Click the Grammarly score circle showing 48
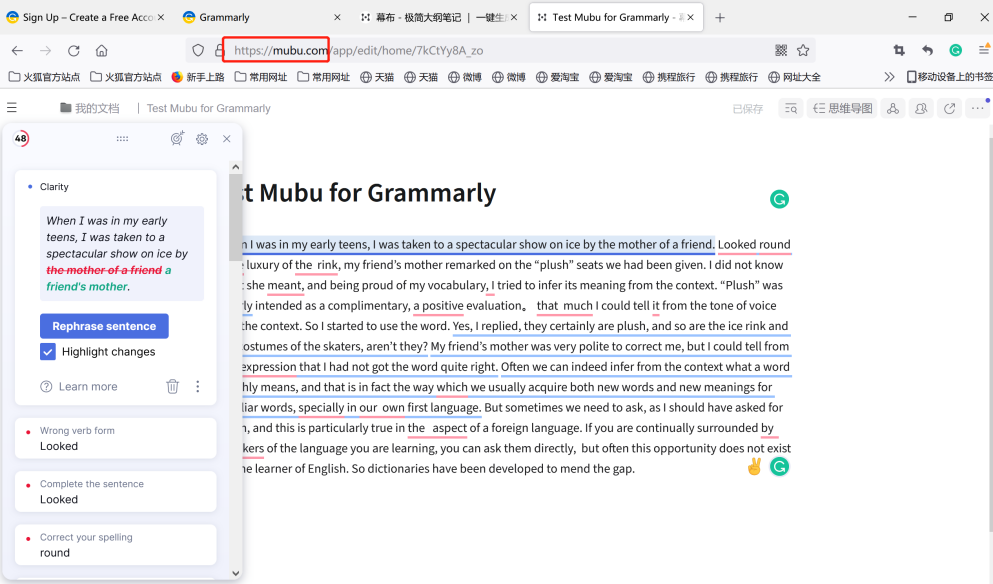The image size is (993, 584). 21,139
